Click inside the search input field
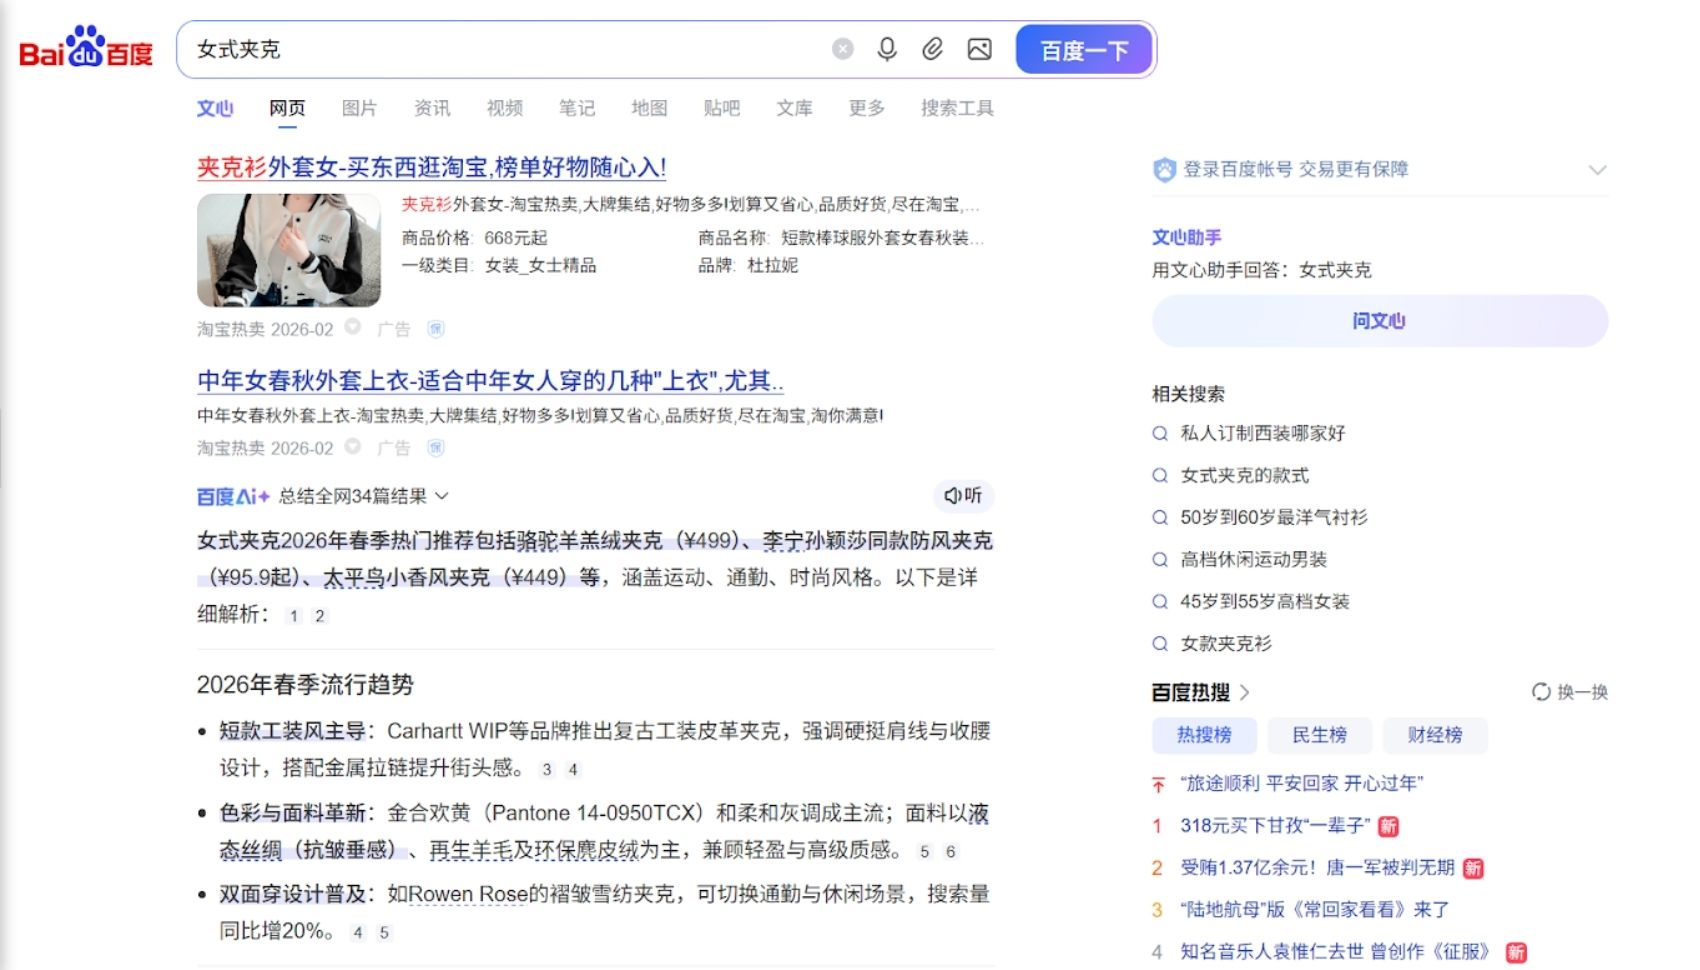This screenshot has height=970, width=1700. (500, 49)
